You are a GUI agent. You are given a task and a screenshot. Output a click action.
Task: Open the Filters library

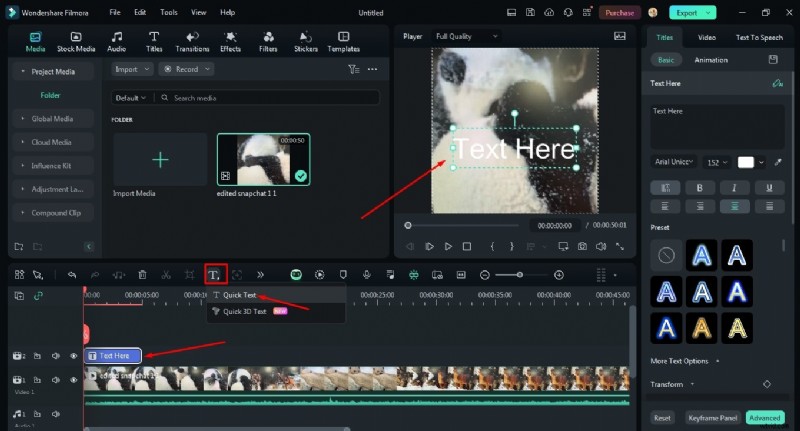(x=268, y=42)
